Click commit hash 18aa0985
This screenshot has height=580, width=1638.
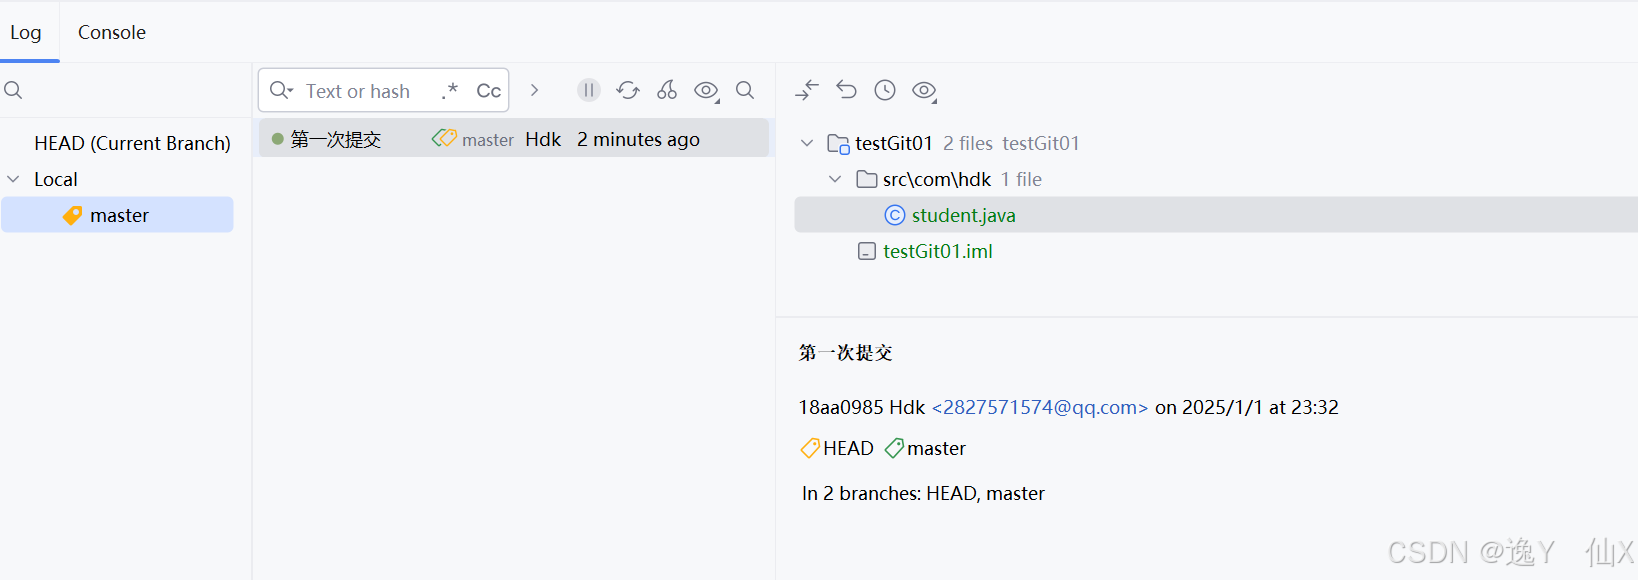tap(841, 407)
